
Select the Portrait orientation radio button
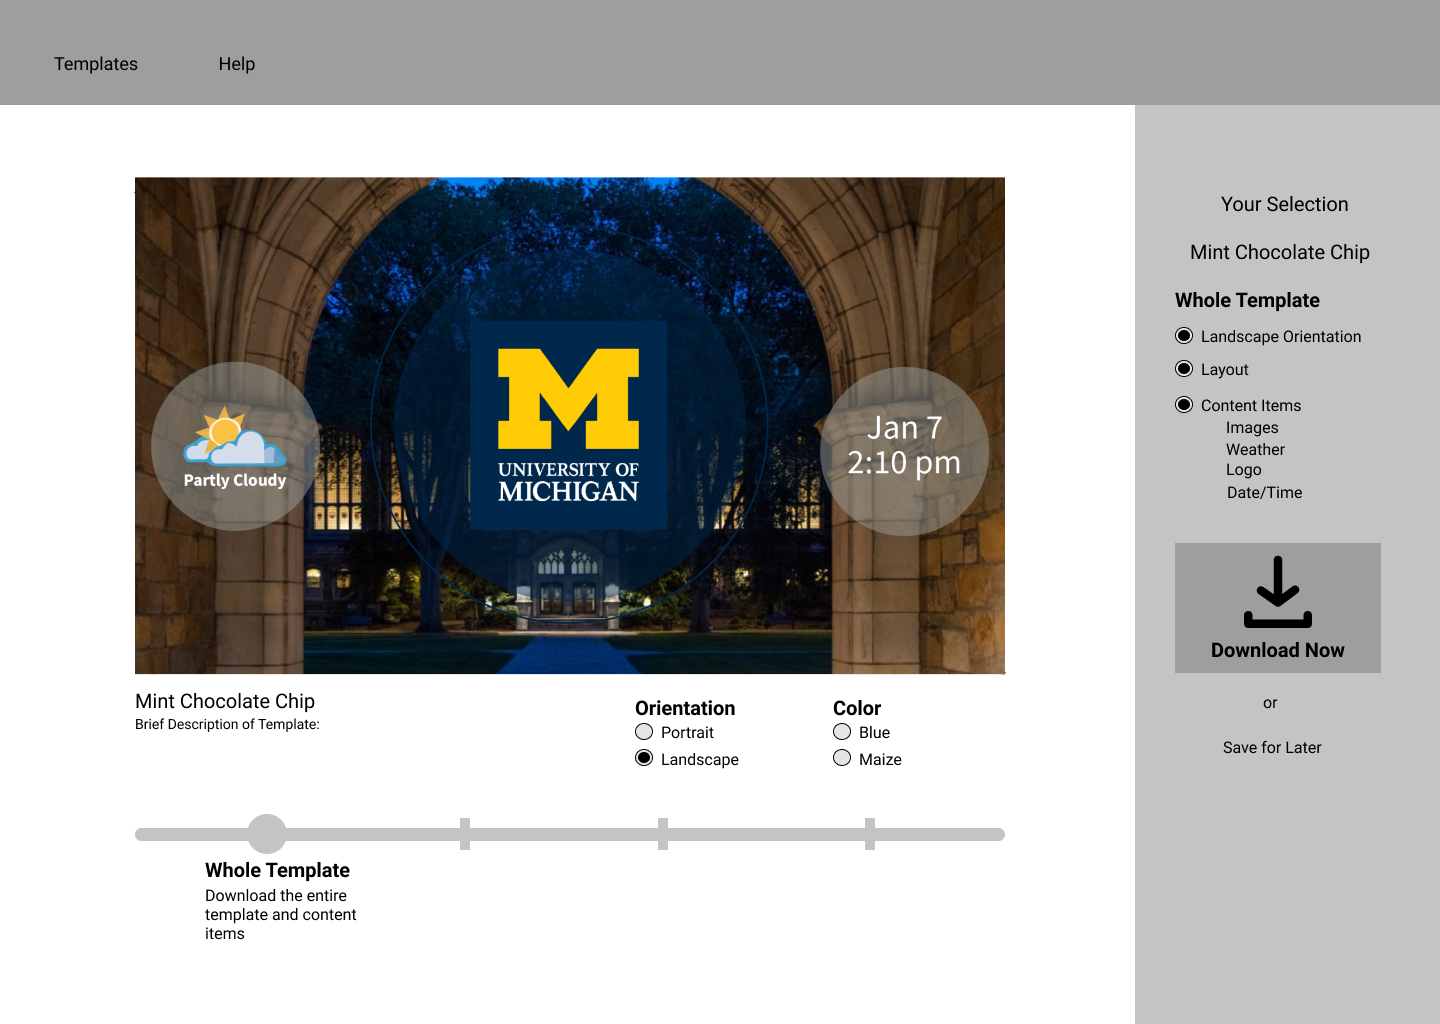pyautogui.click(x=644, y=732)
